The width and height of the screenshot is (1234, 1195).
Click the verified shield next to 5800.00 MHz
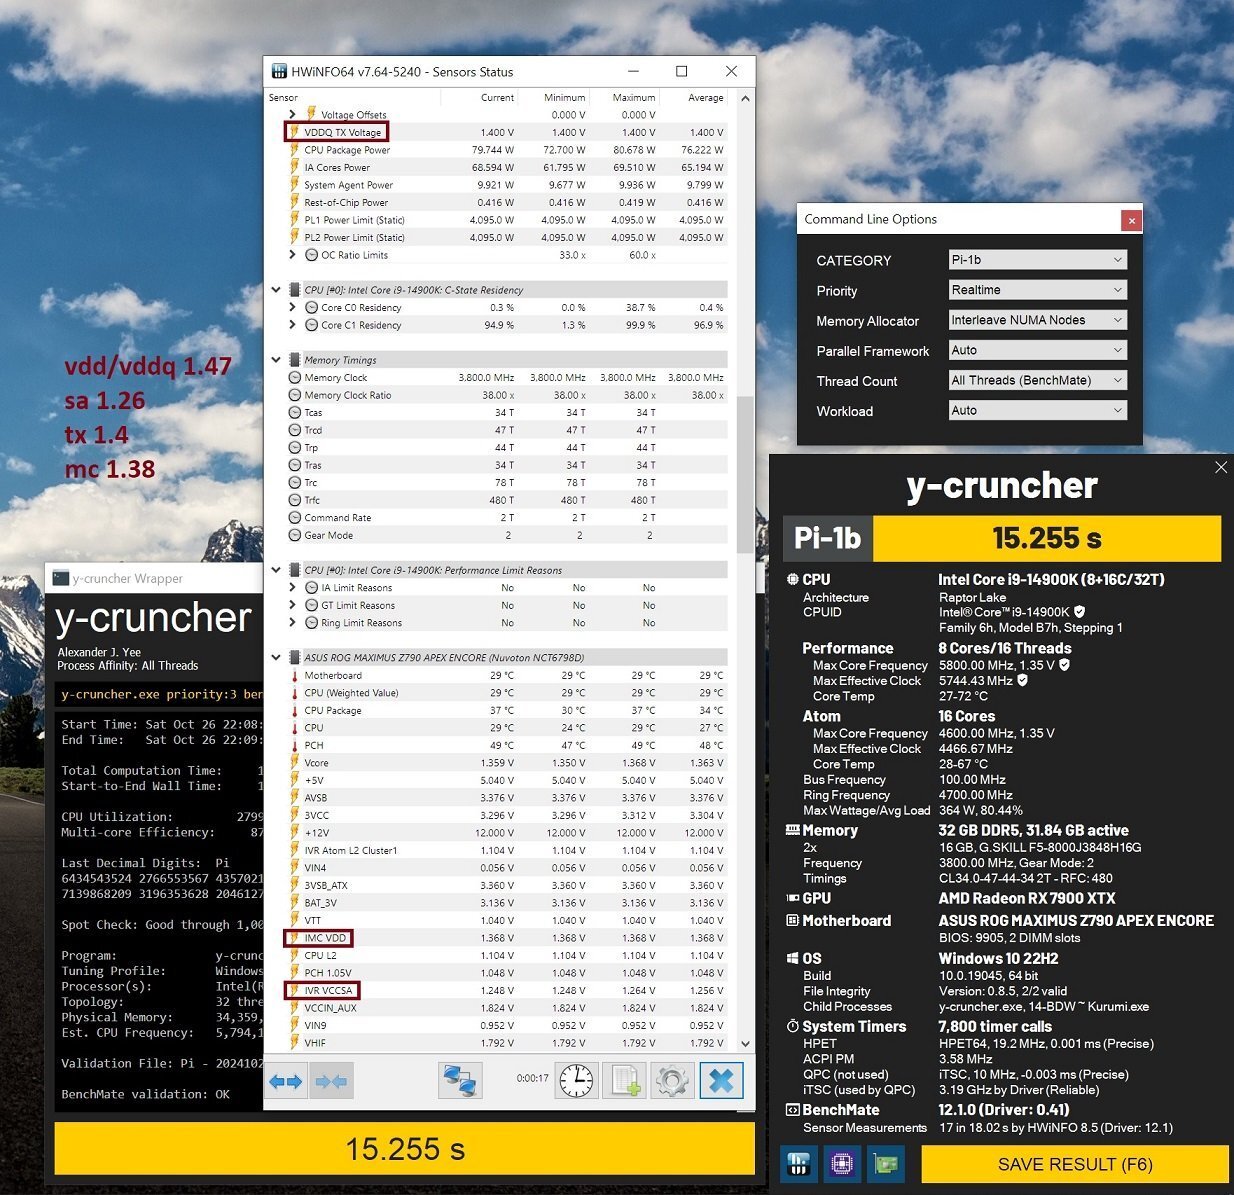coord(1064,665)
